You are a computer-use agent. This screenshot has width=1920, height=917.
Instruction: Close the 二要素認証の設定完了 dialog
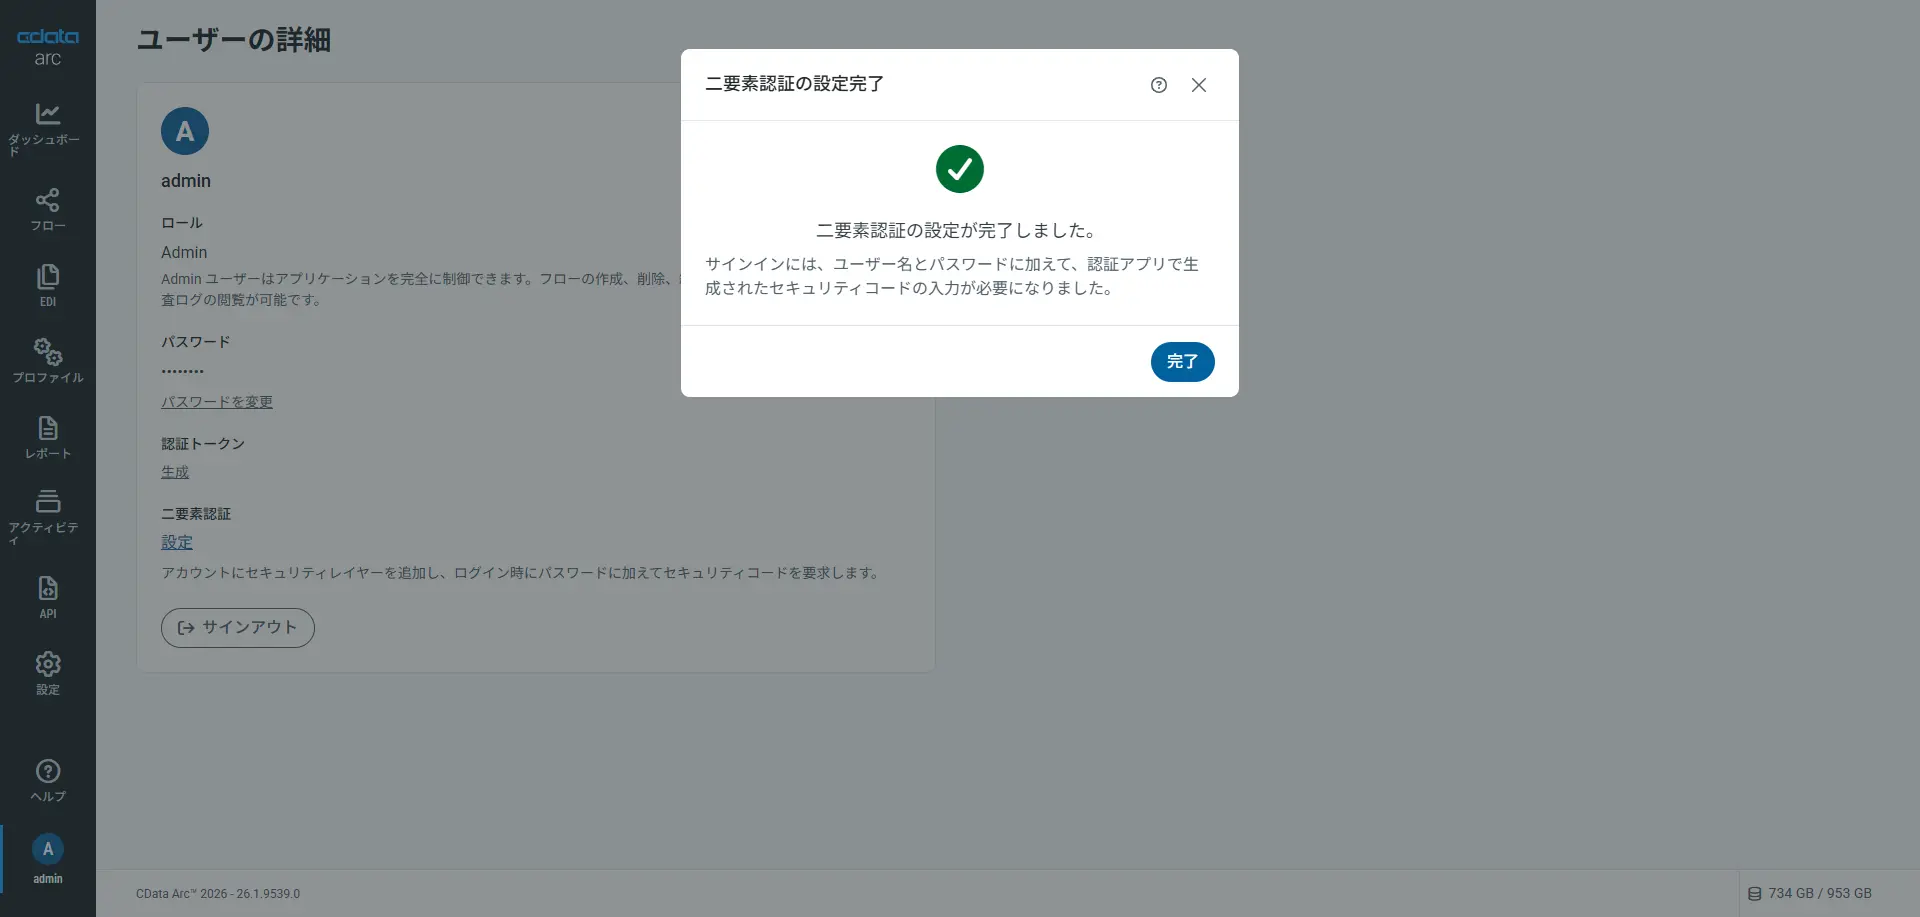point(1199,85)
